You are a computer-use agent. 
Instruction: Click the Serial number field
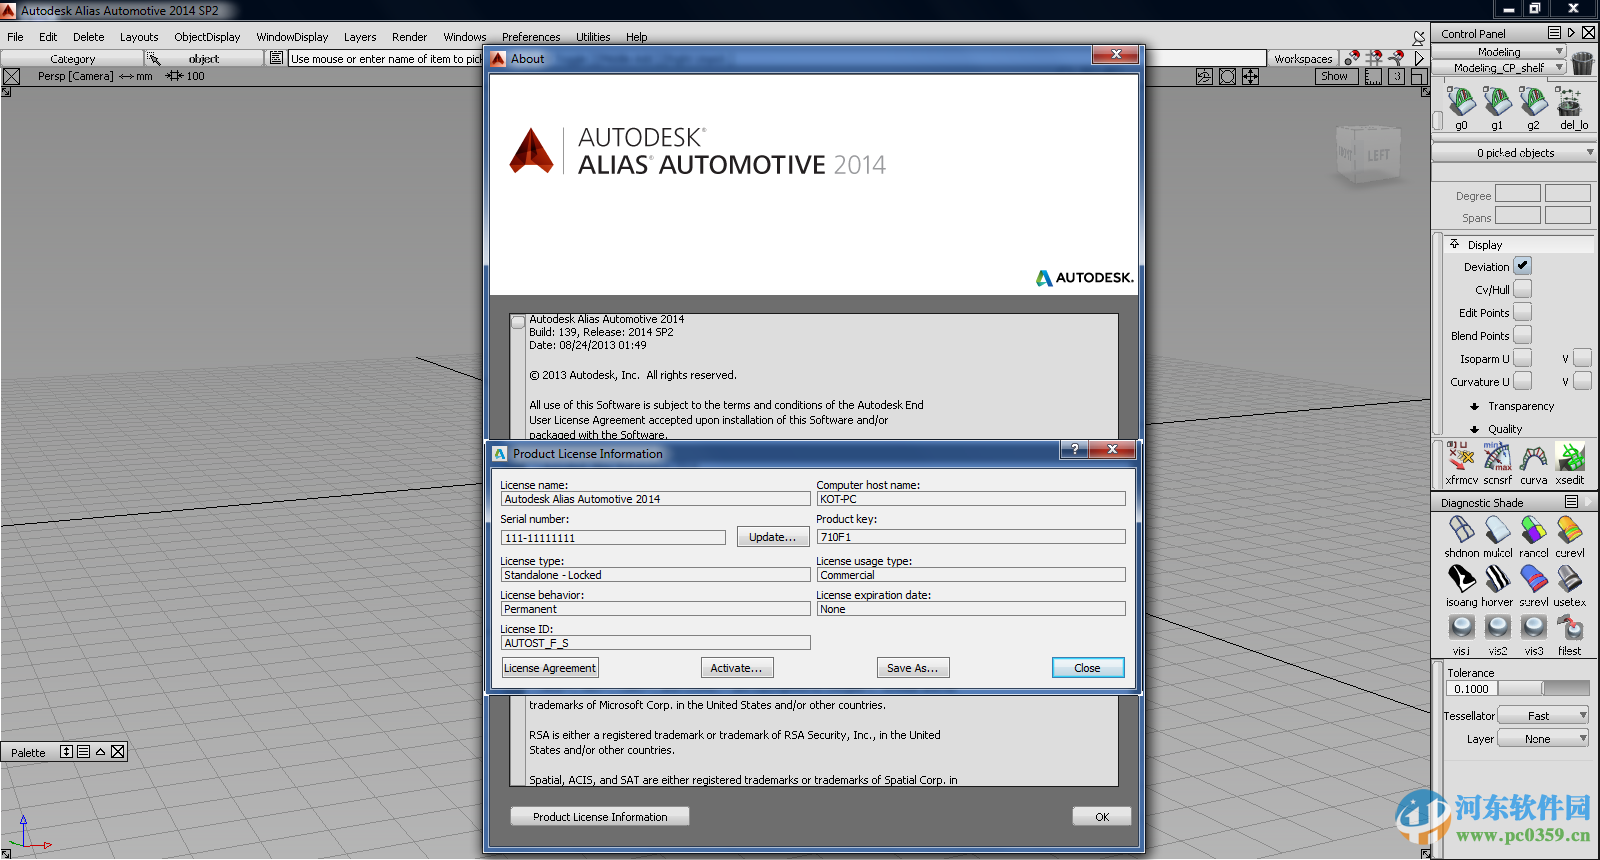(x=613, y=537)
